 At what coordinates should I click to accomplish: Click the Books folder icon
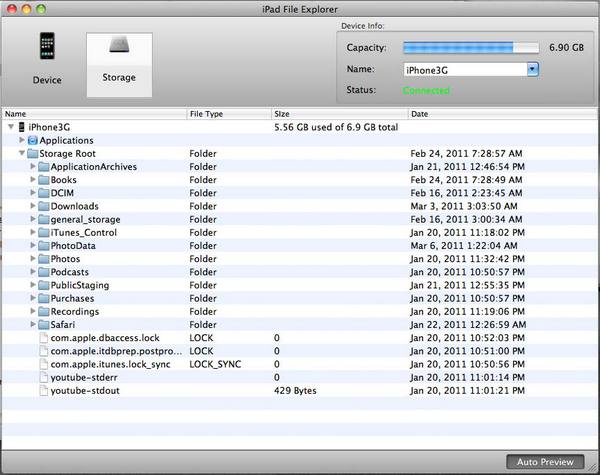44,180
